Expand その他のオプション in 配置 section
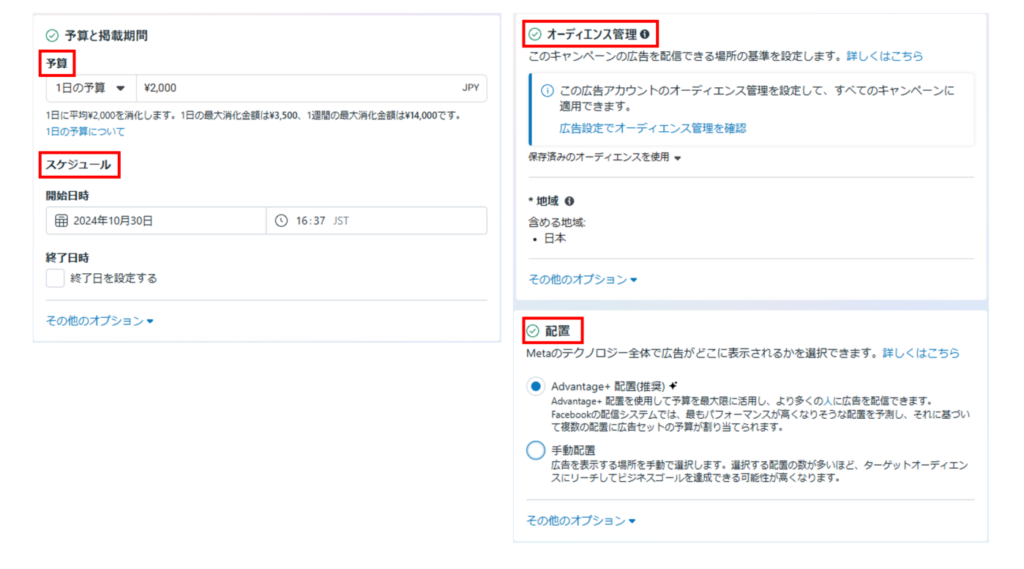Viewport: 1024px width, 569px height. pos(581,520)
